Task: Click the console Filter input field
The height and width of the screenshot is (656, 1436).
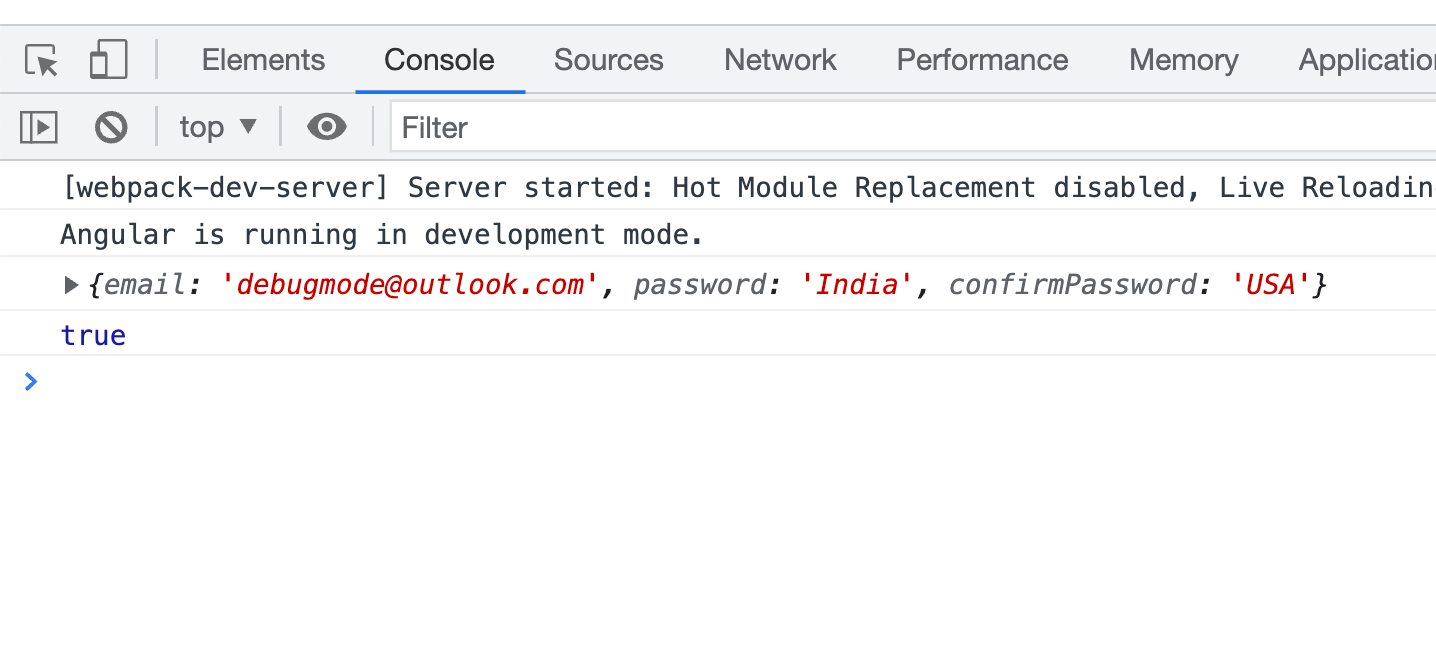Action: point(900,127)
